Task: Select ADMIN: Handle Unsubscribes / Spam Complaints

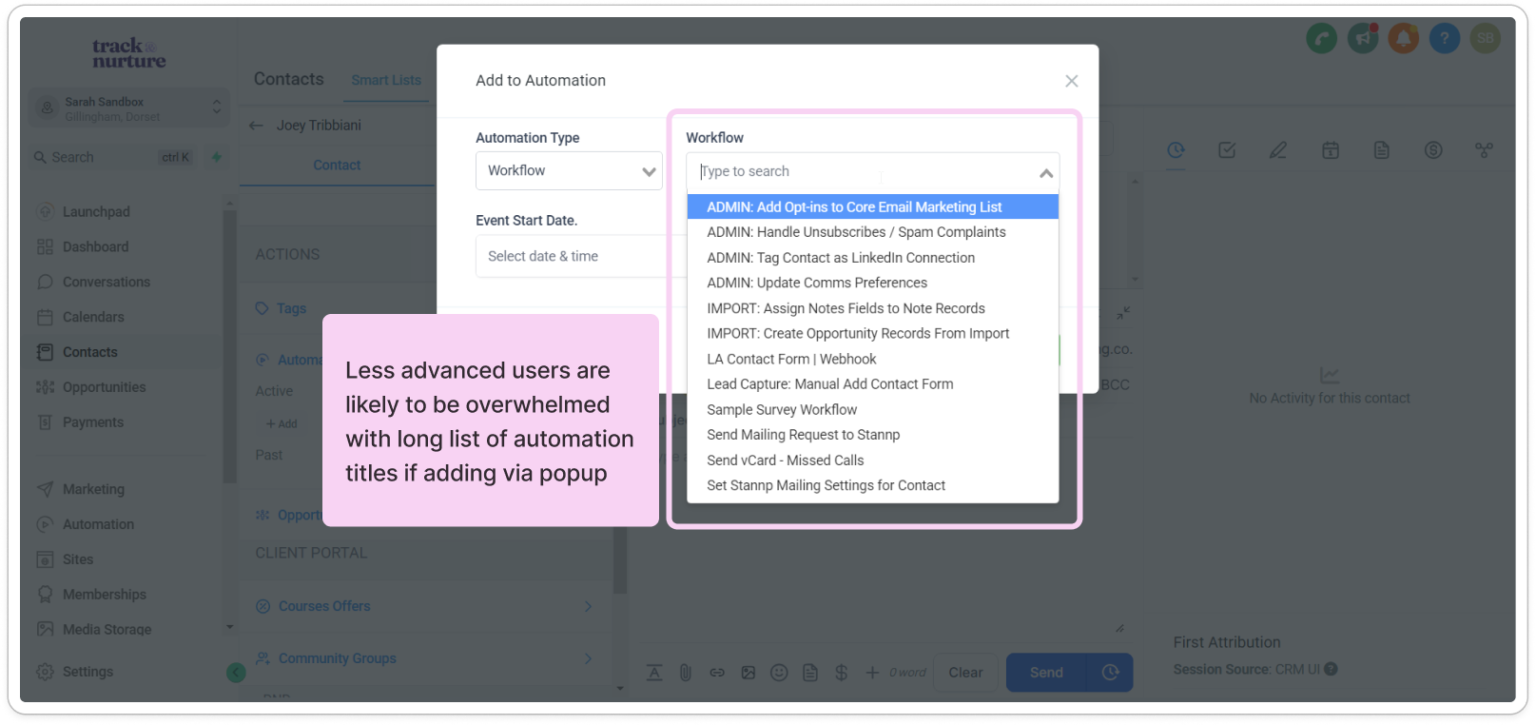Action: [x=873, y=232]
